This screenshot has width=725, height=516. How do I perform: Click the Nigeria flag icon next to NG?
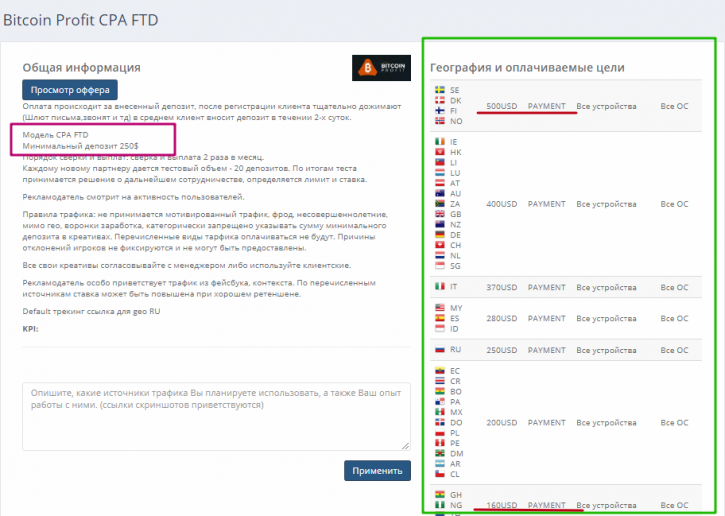click(440, 505)
